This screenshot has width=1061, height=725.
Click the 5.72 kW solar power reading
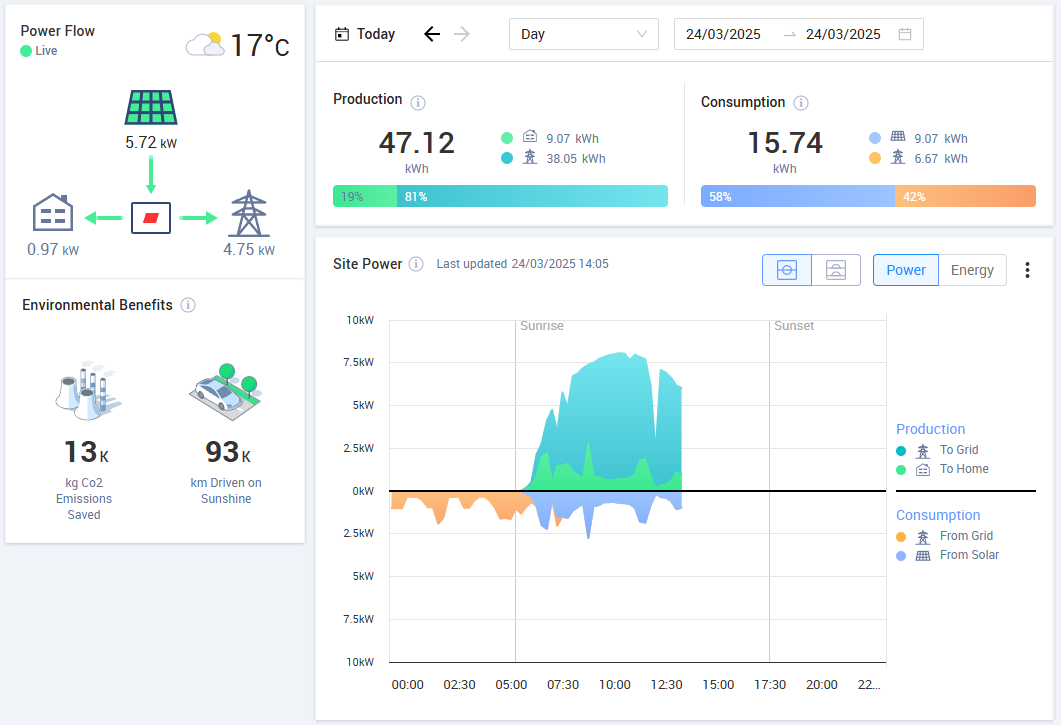(x=151, y=142)
